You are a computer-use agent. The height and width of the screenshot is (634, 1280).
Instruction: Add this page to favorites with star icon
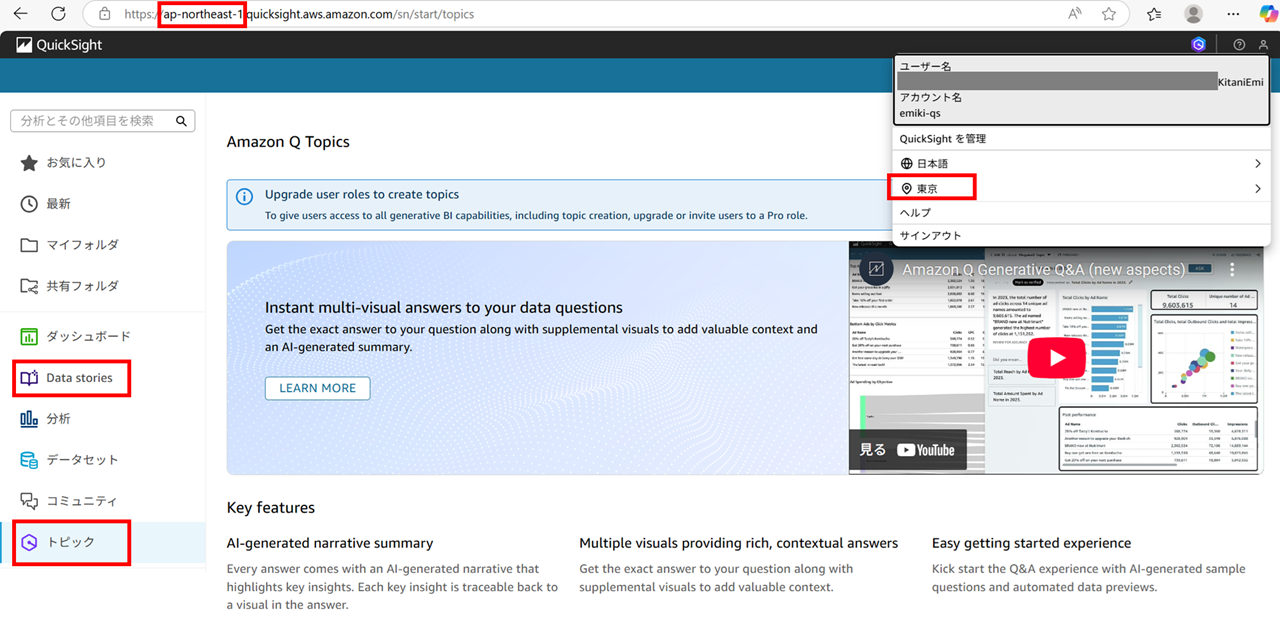tap(1108, 14)
